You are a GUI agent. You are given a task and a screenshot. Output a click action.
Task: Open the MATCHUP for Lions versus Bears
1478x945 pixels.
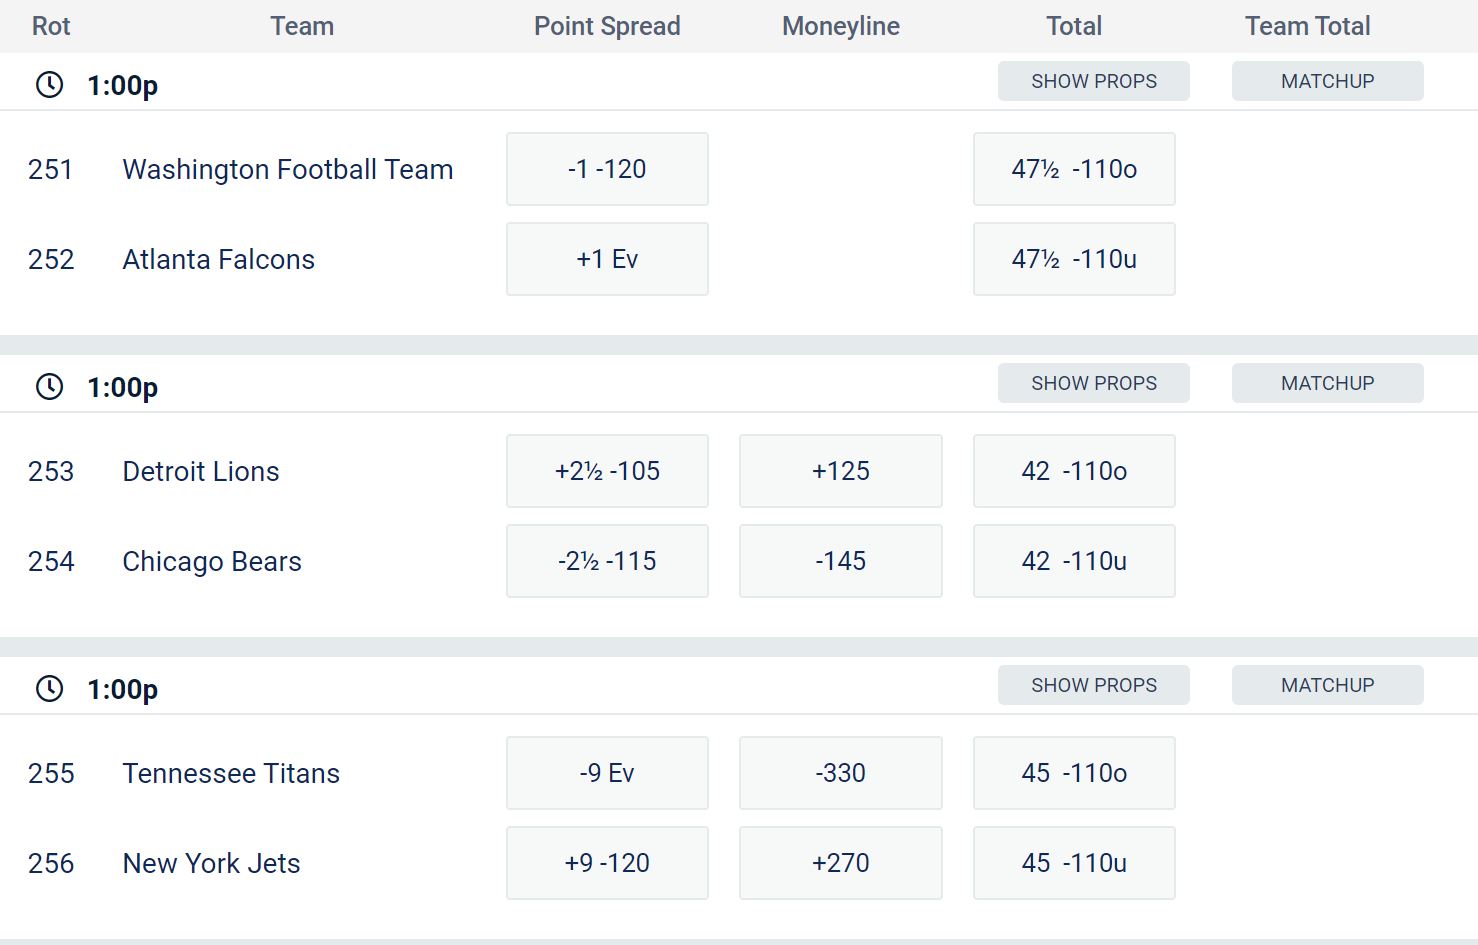click(1327, 383)
